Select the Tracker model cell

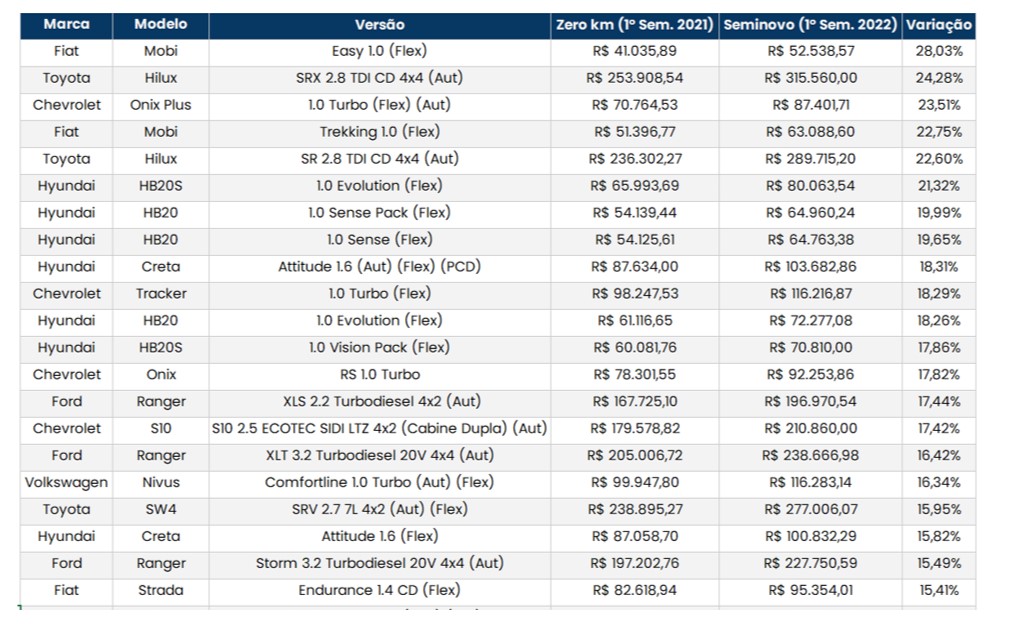pyautogui.click(x=160, y=293)
